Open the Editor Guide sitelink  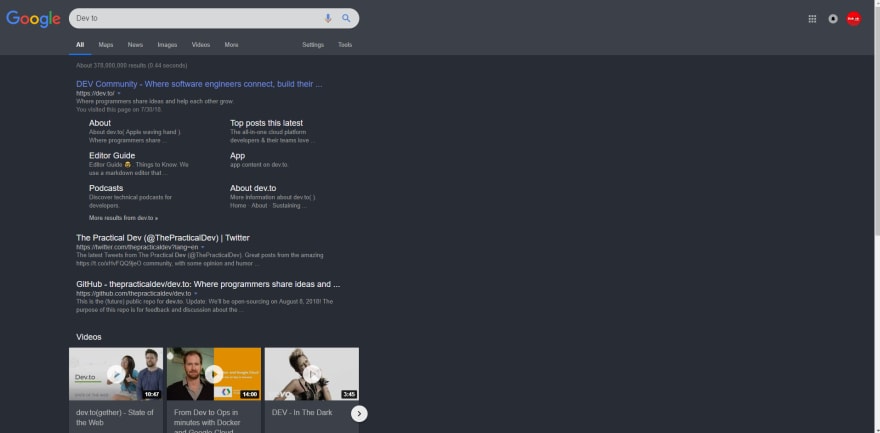[112, 155]
